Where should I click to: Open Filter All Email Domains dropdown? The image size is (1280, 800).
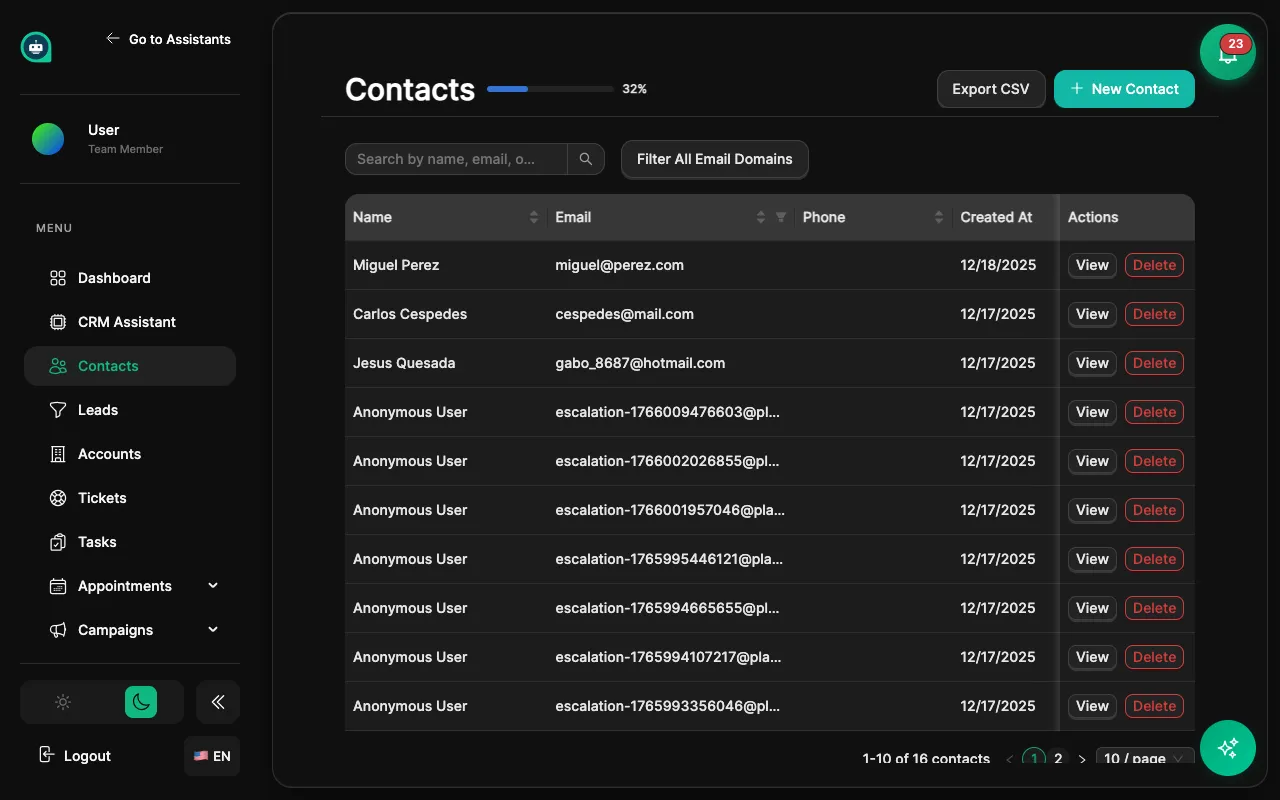coord(715,159)
